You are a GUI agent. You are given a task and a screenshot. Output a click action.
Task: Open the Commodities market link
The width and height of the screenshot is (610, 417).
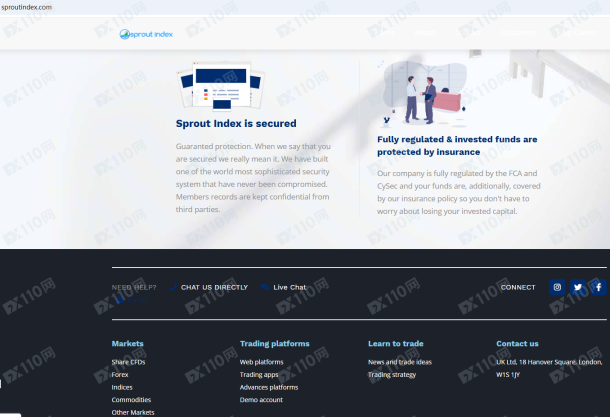(x=131, y=399)
